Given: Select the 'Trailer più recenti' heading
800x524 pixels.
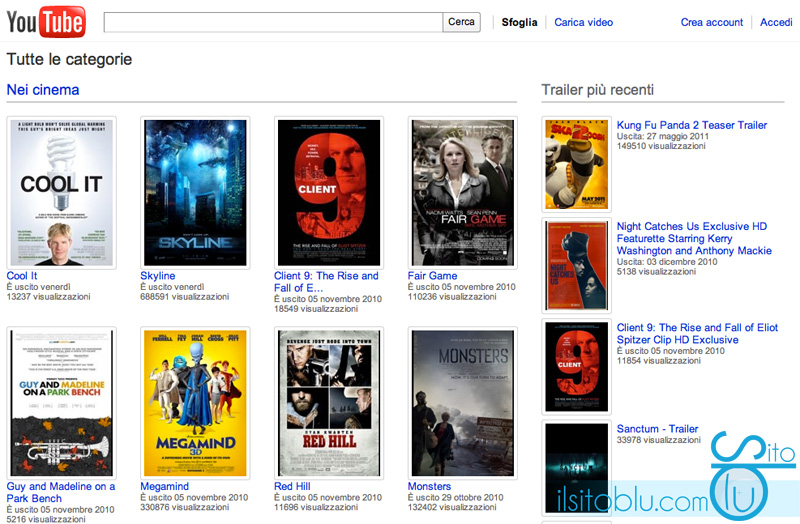Looking at the screenshot, I should click(x=597, y=90).
